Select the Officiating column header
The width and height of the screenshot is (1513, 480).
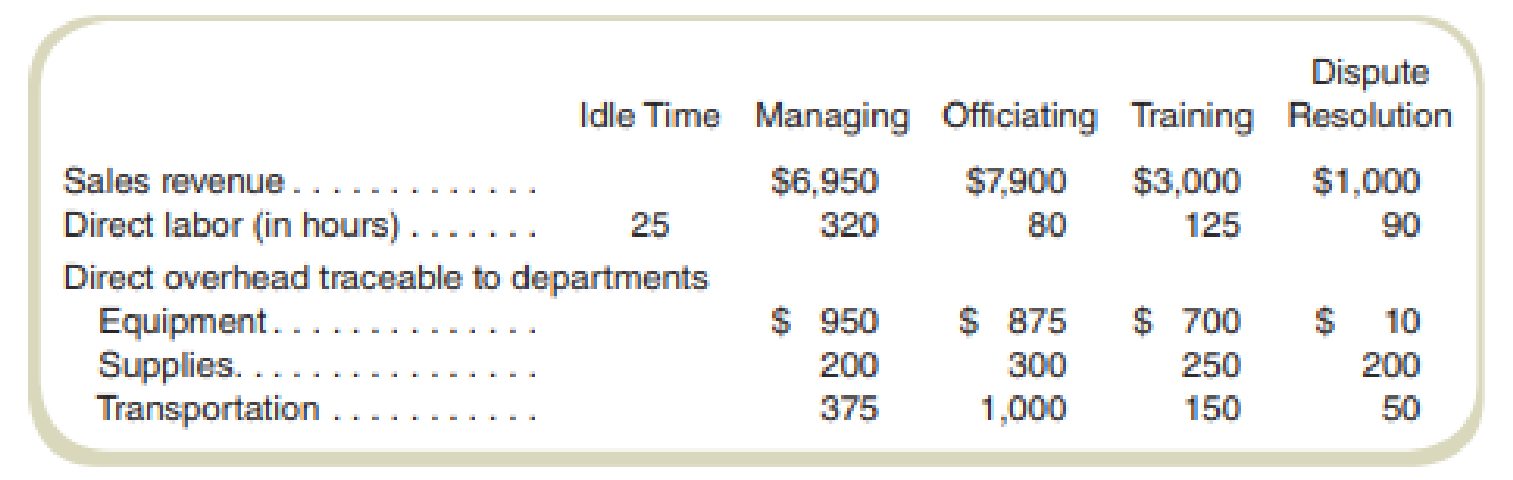point(1019,118)
